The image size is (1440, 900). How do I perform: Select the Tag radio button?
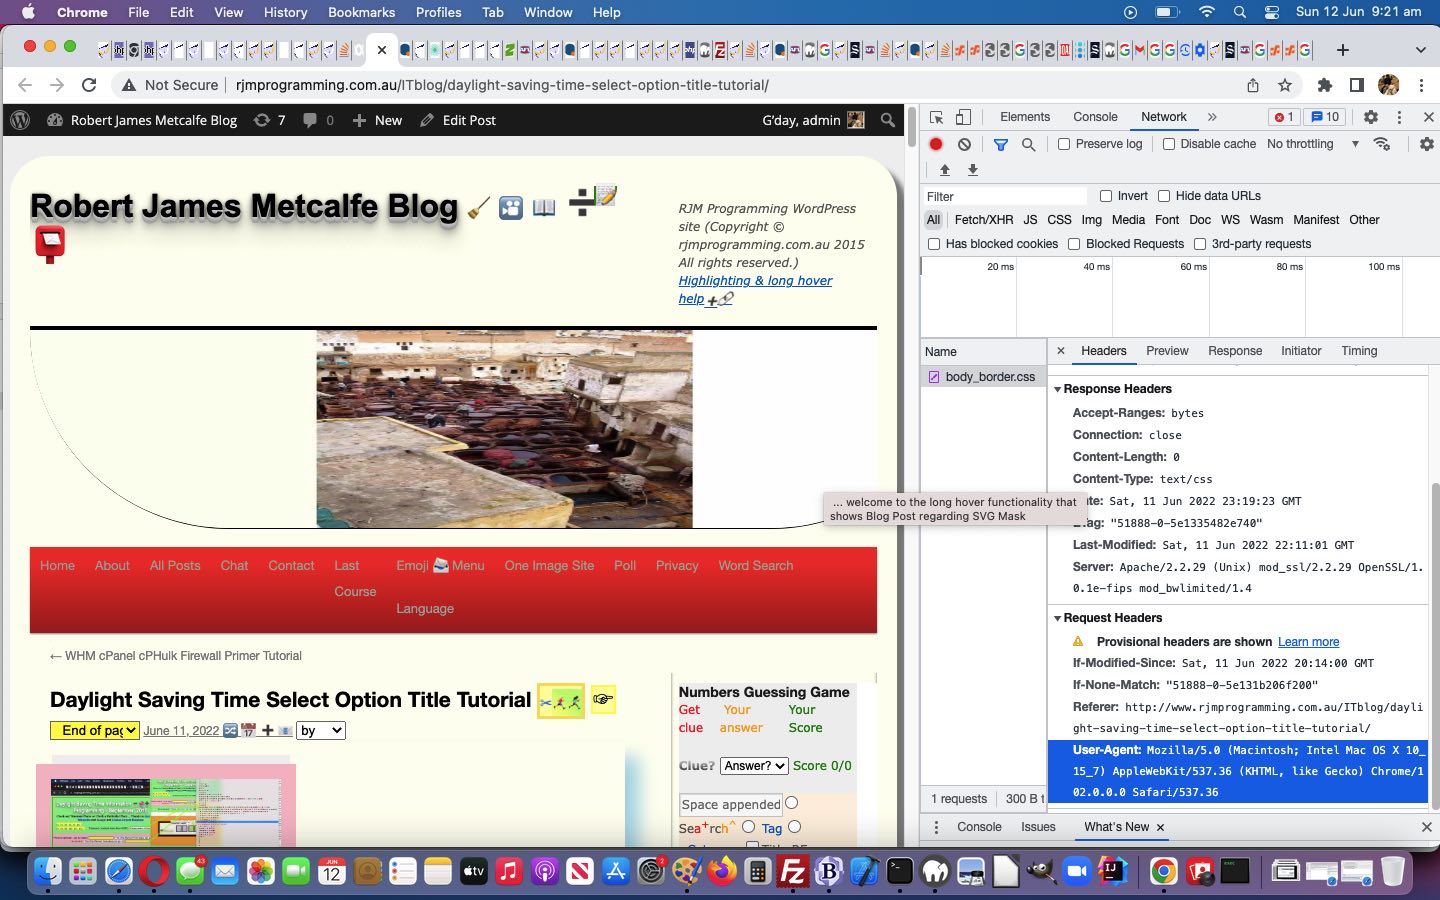click(795, 826)
